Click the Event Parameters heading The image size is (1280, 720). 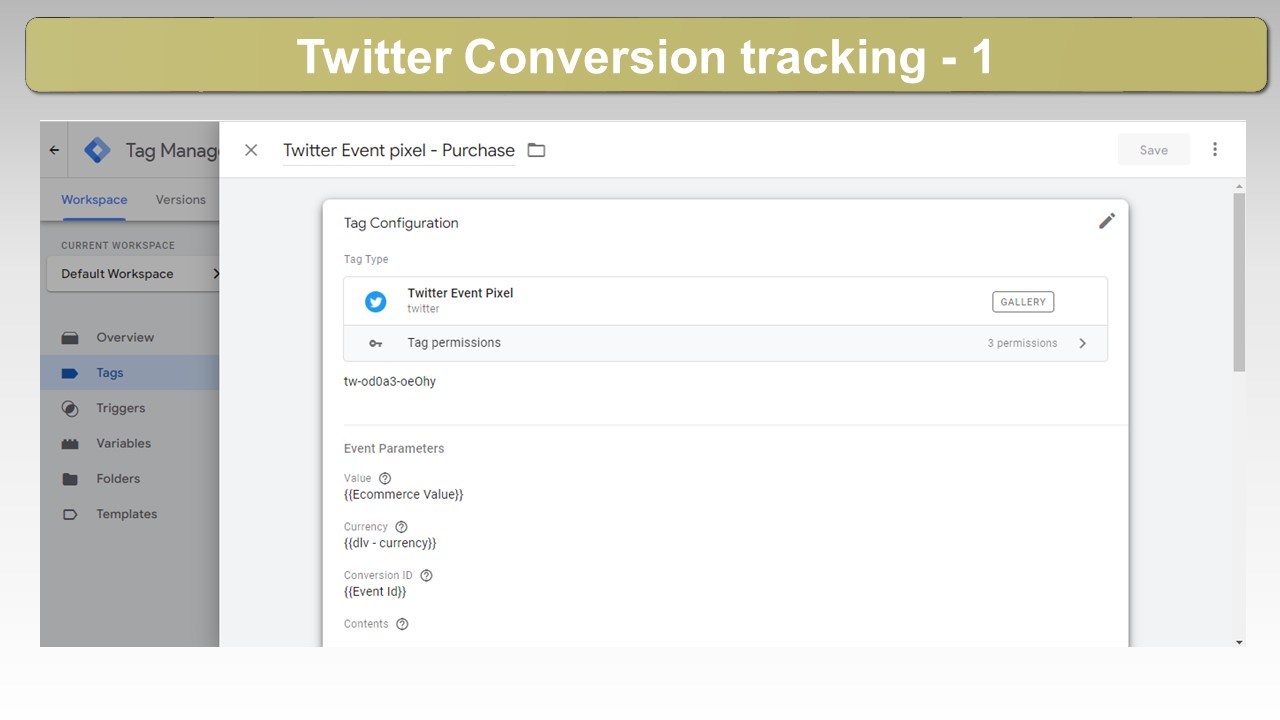click(394, 448)
